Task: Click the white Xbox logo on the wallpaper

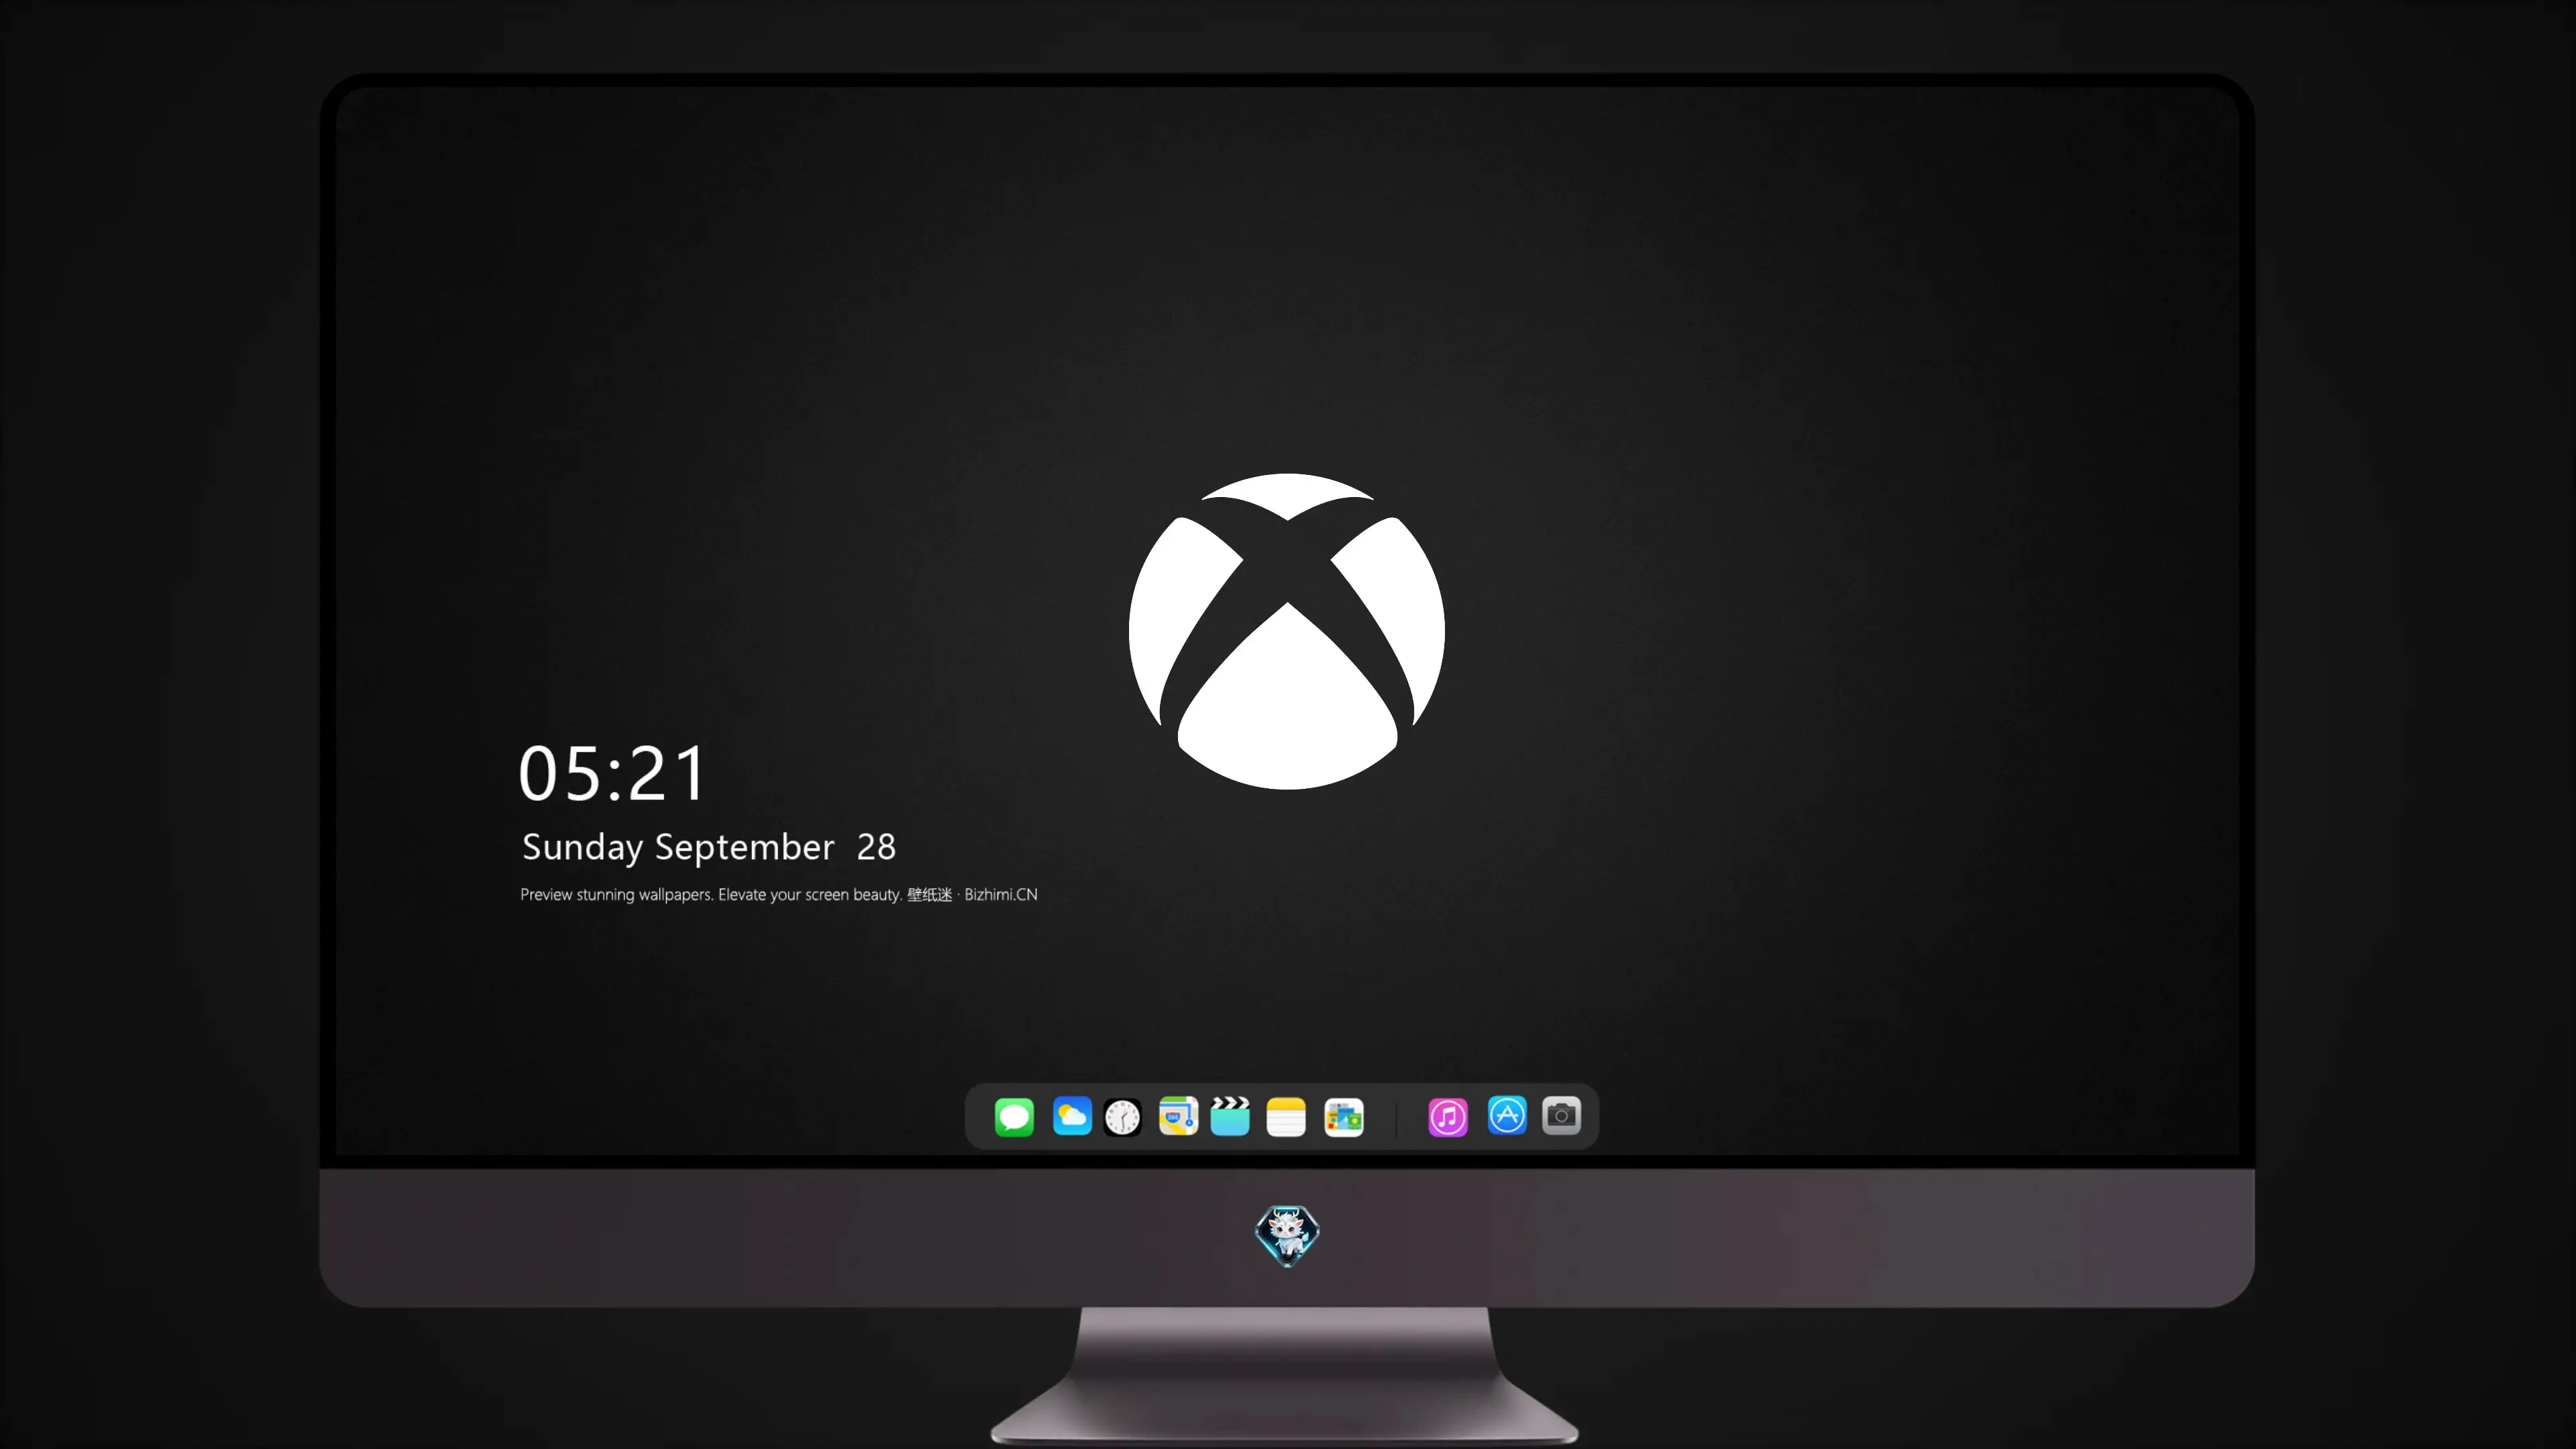Action: coord(1287,631)
